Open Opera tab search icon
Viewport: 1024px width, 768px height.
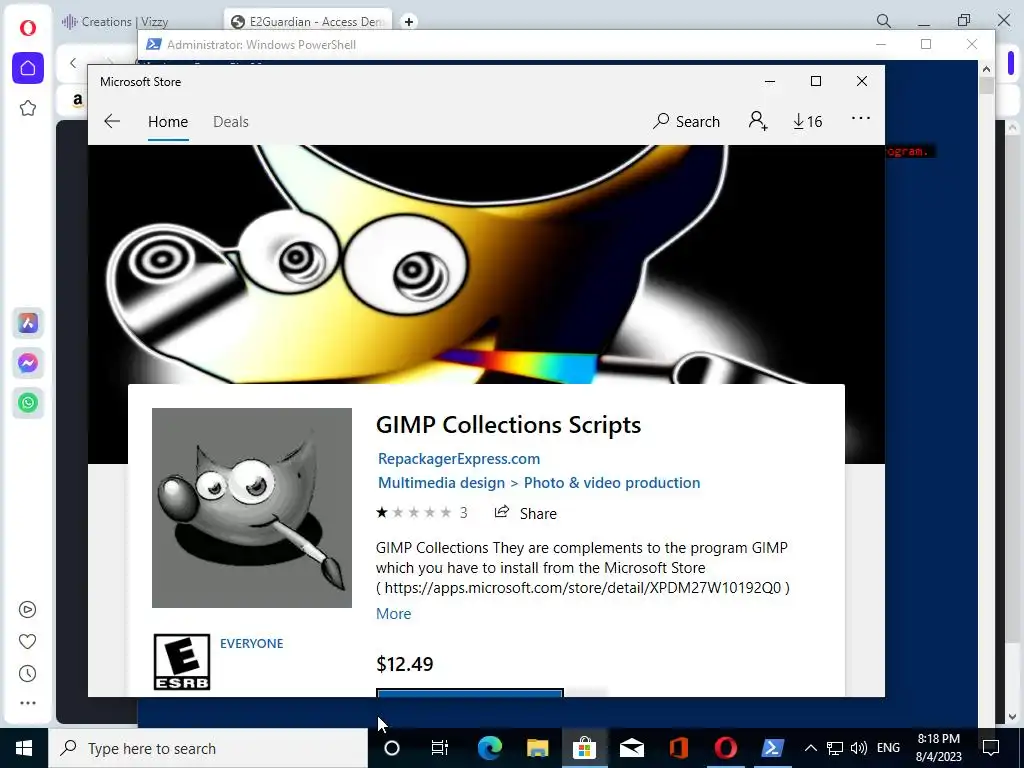pyautogui.click(x=884, y=21)
